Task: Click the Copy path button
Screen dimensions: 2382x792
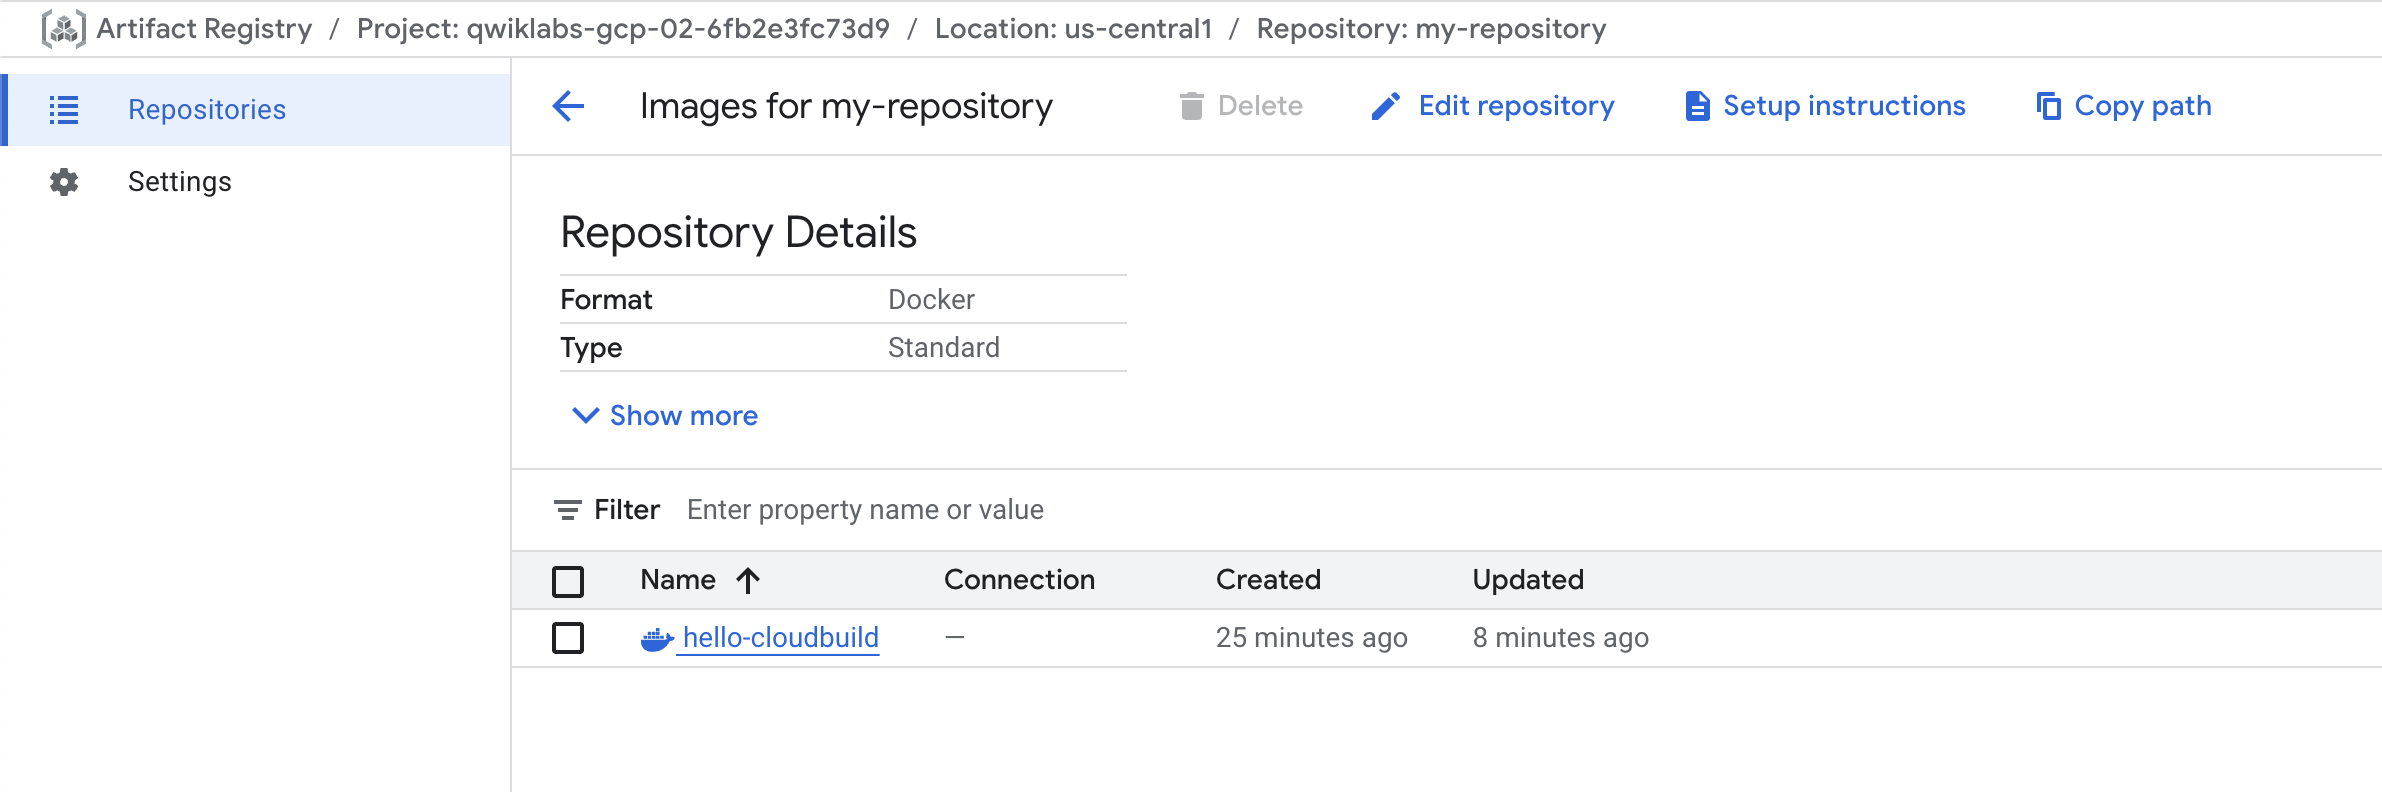Action: click(x=2124, y=106)
